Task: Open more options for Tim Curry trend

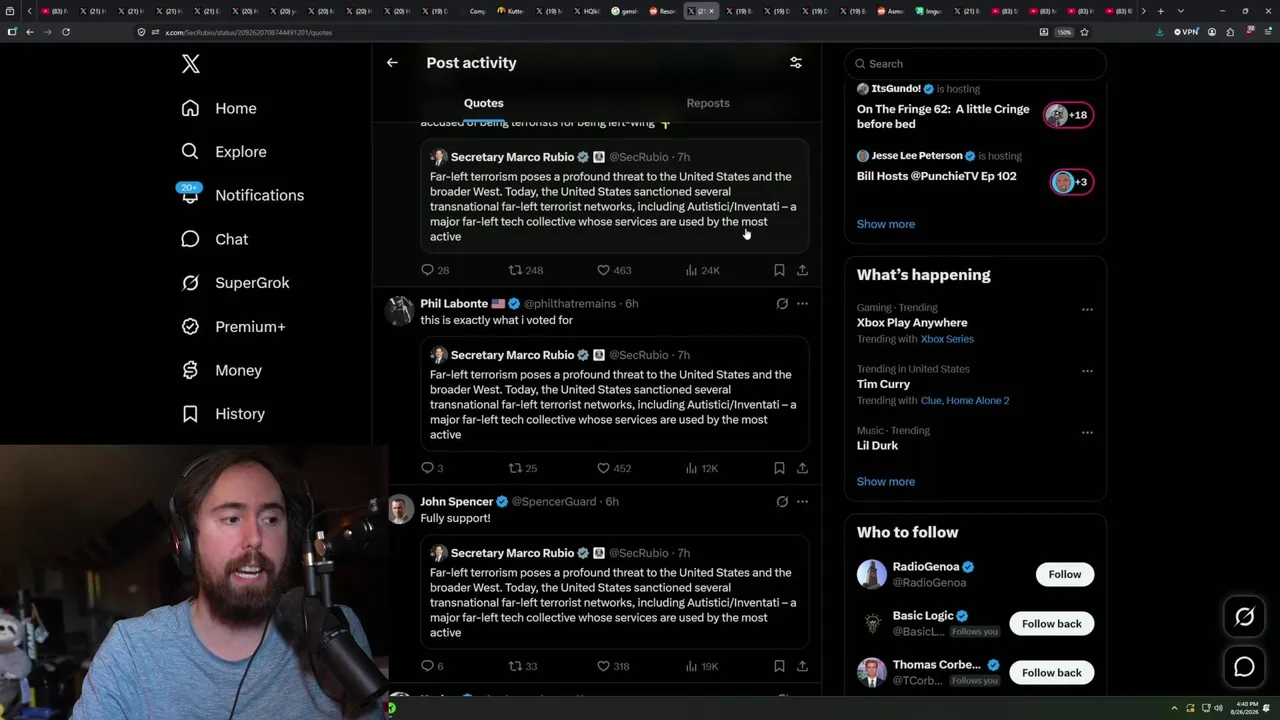Action: pos(1087,371)
